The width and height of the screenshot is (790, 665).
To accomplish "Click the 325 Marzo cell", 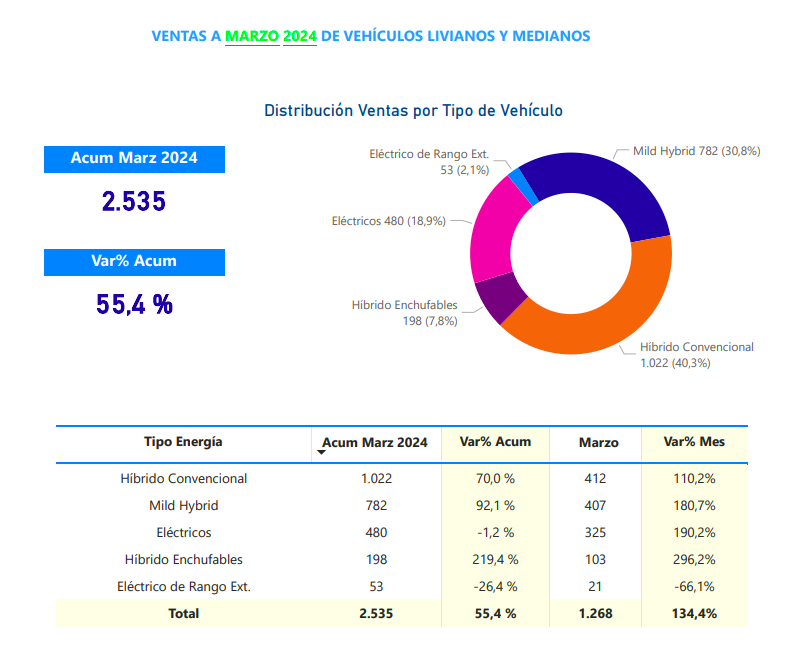I will coord(595,533).
